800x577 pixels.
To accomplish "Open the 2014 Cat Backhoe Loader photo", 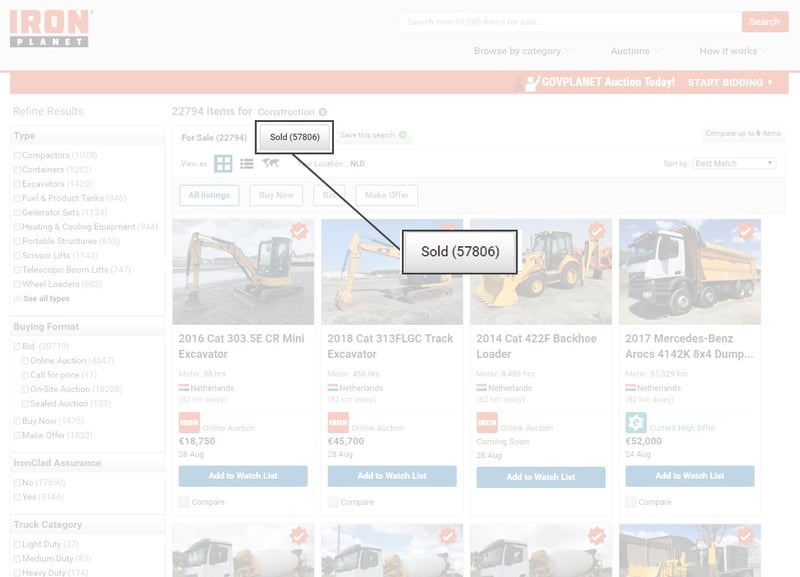I will pos(541,272).
